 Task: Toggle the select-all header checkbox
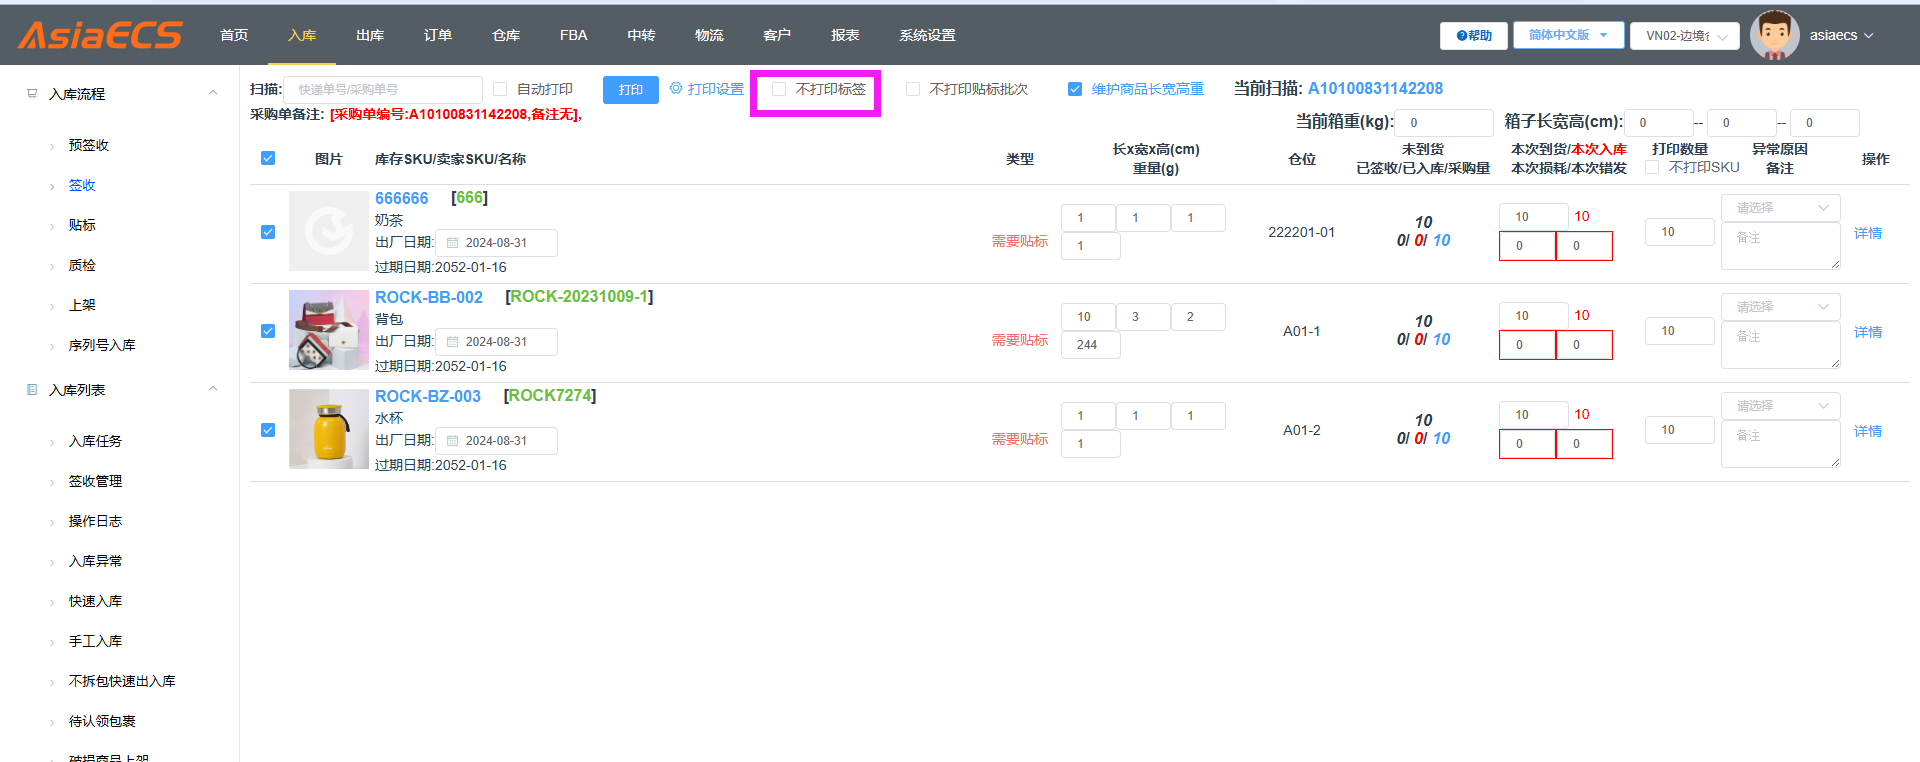coord(268,158)
